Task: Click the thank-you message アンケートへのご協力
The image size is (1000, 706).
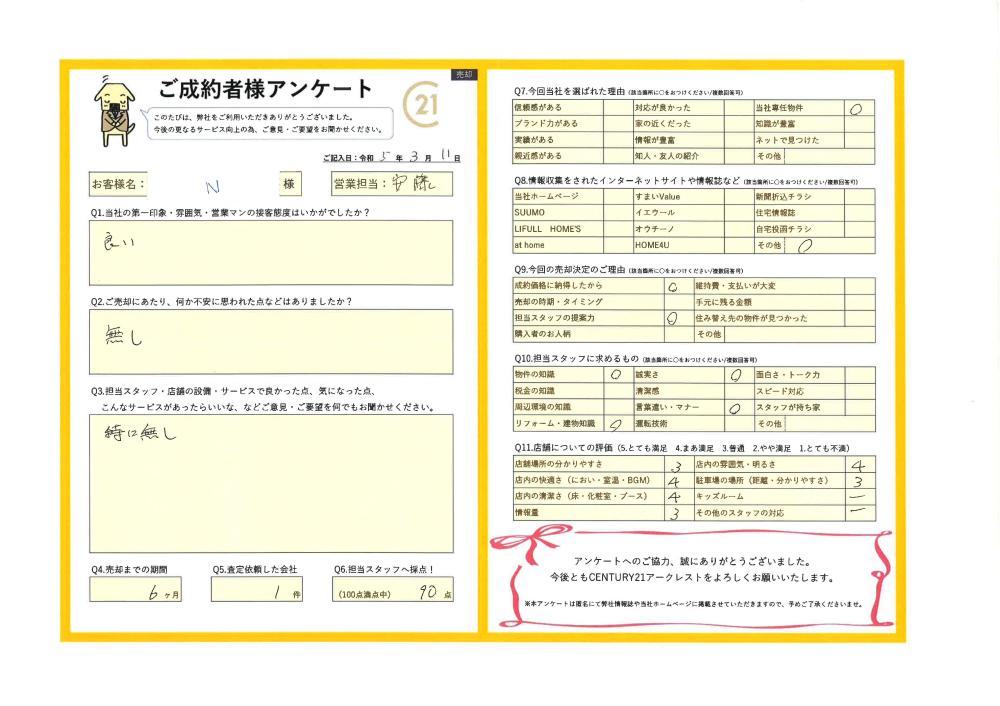Action: [692, 561]
